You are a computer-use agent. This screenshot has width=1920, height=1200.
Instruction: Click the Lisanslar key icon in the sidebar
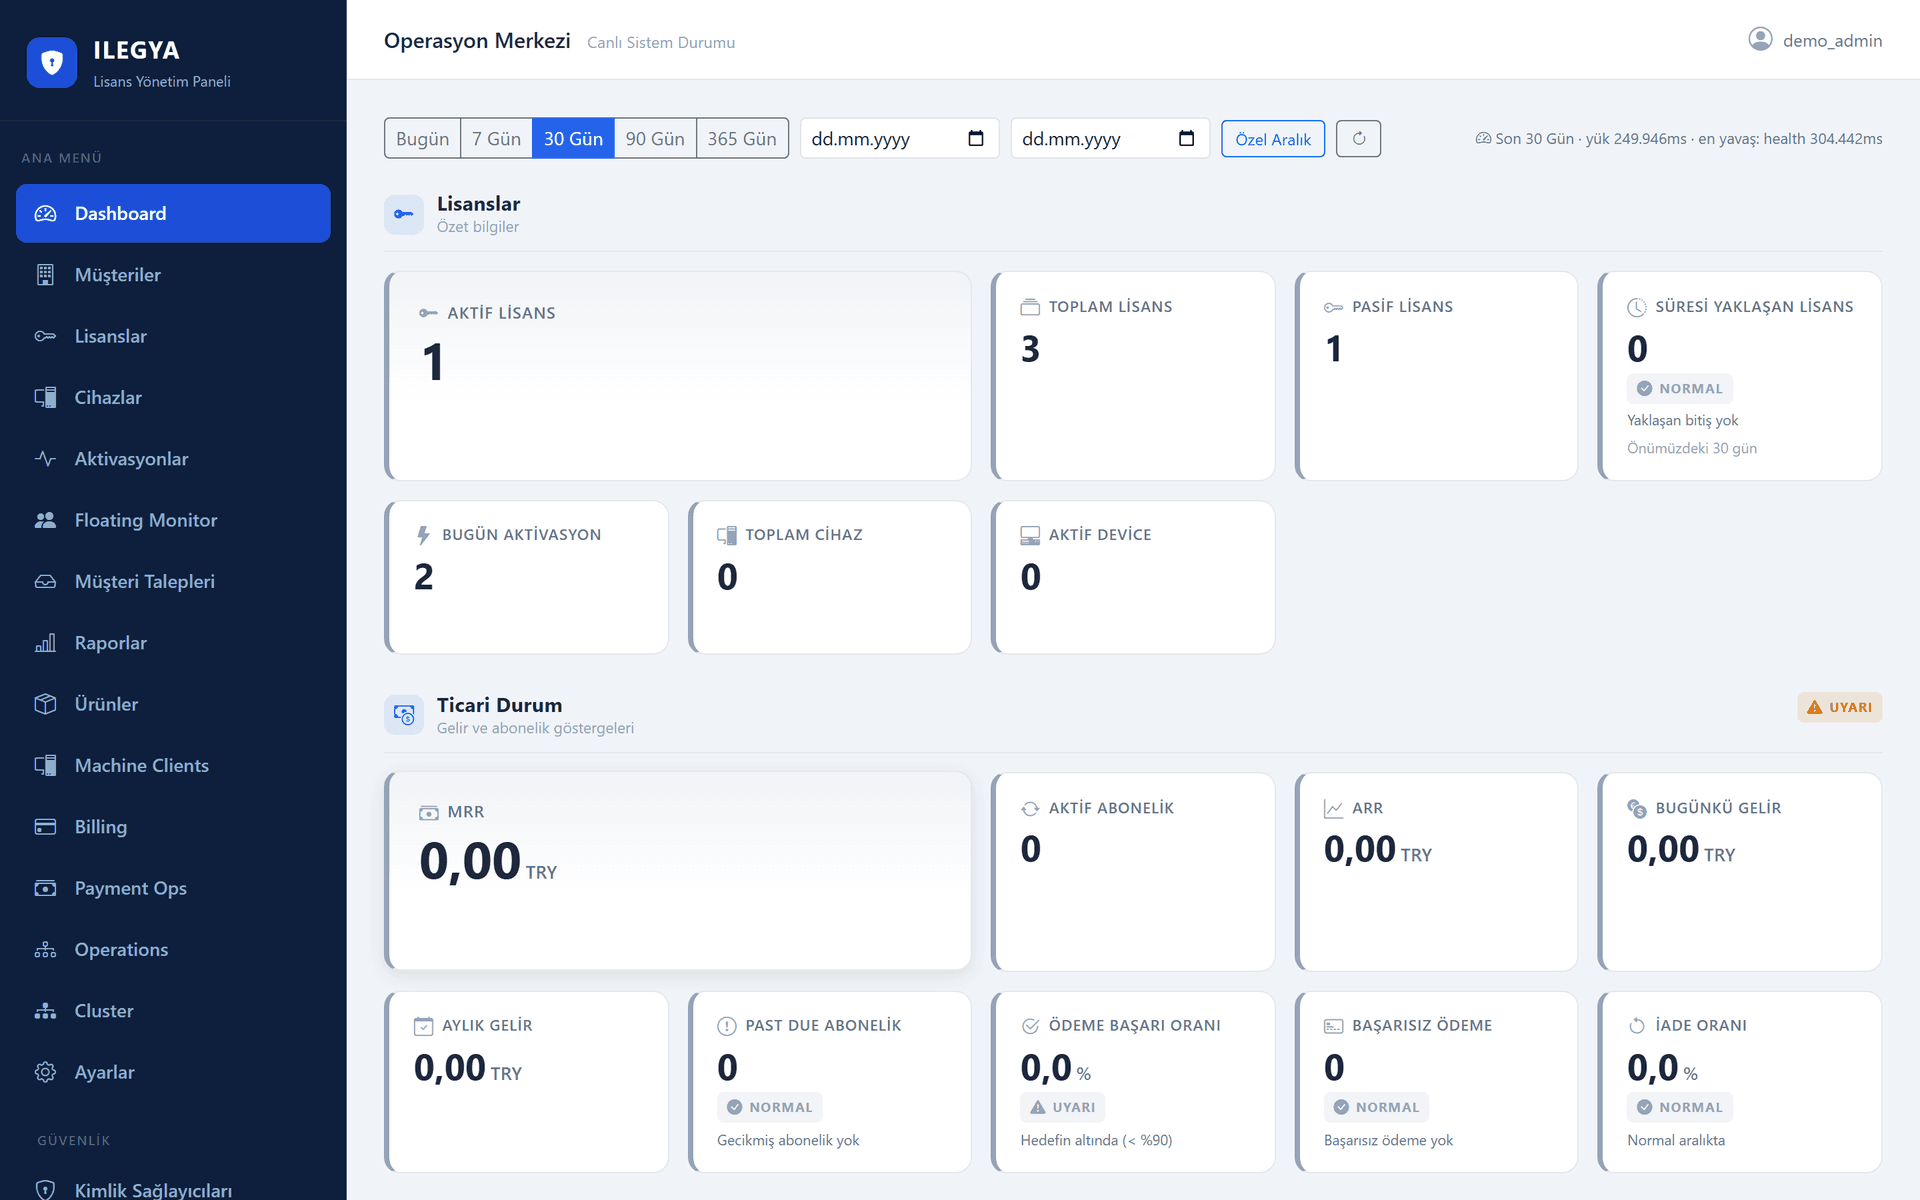tap(46, 336)
